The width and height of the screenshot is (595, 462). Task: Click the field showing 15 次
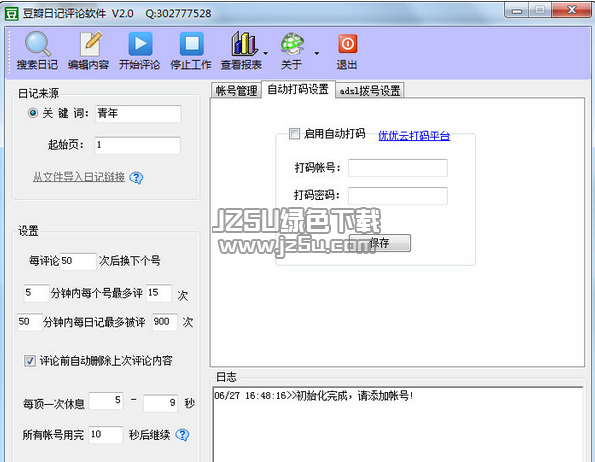coord(159,293)
